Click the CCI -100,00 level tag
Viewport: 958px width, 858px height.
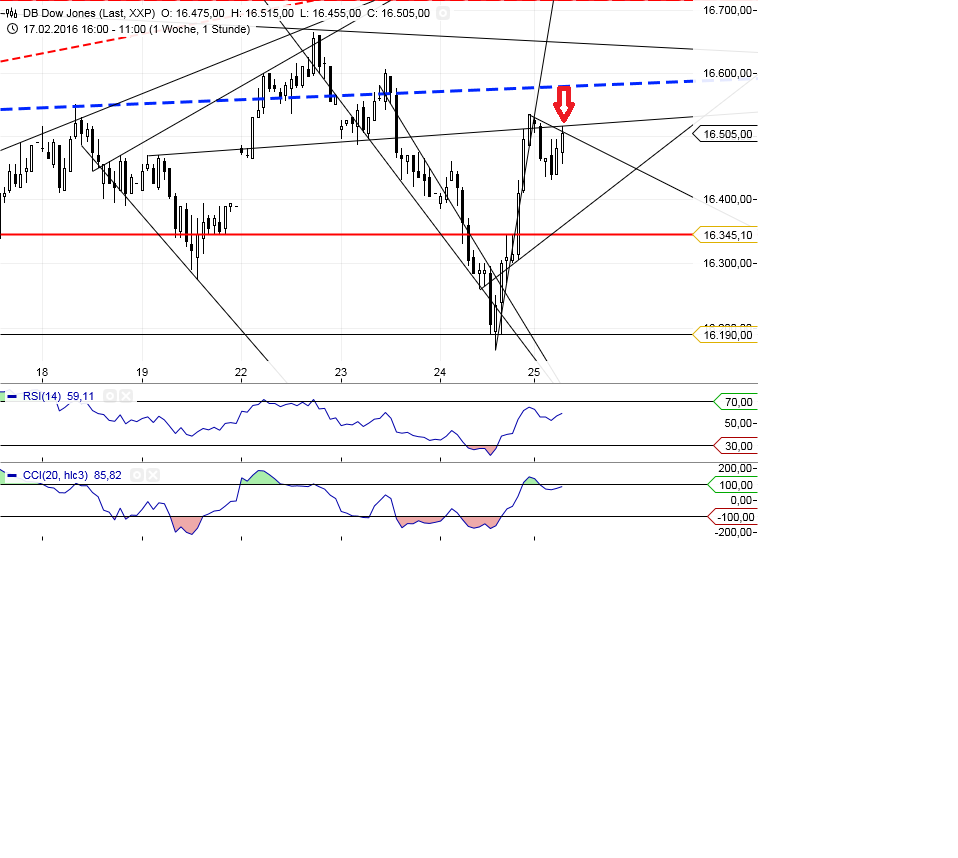[734, 517]
